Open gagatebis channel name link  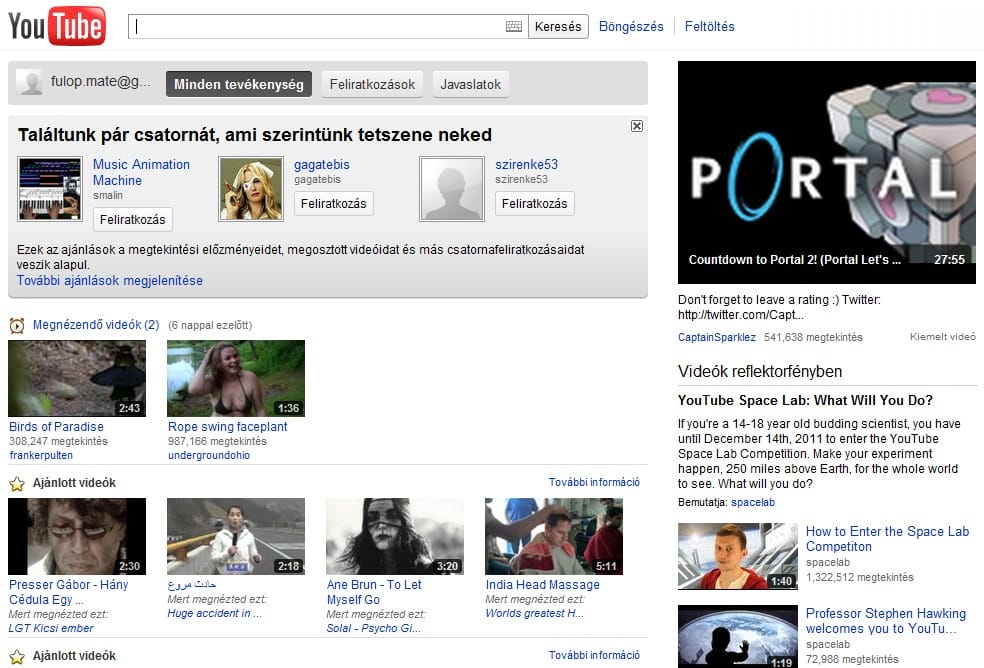(321, 164)
